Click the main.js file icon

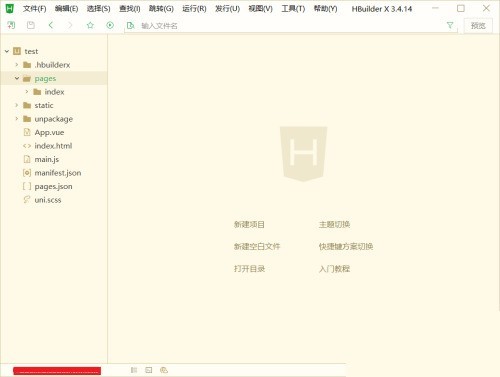[x=27, y=159]
